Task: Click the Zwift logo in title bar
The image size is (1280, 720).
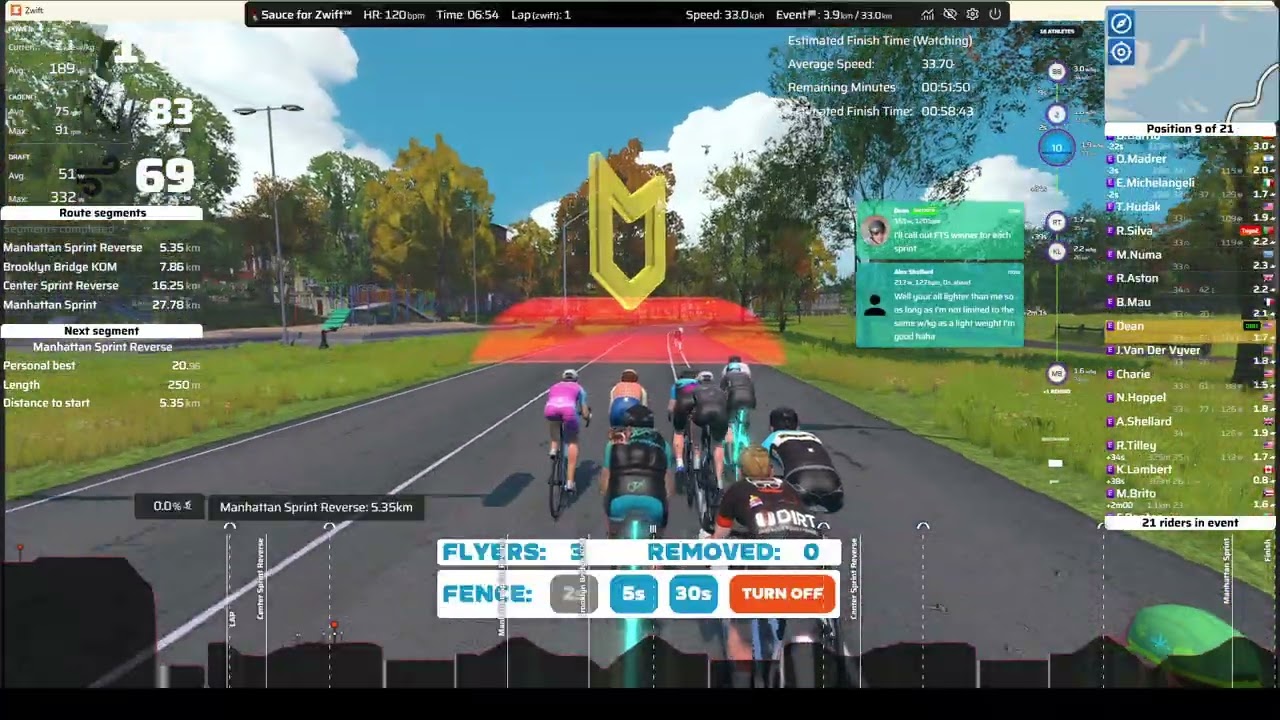Action: [15, 10]
